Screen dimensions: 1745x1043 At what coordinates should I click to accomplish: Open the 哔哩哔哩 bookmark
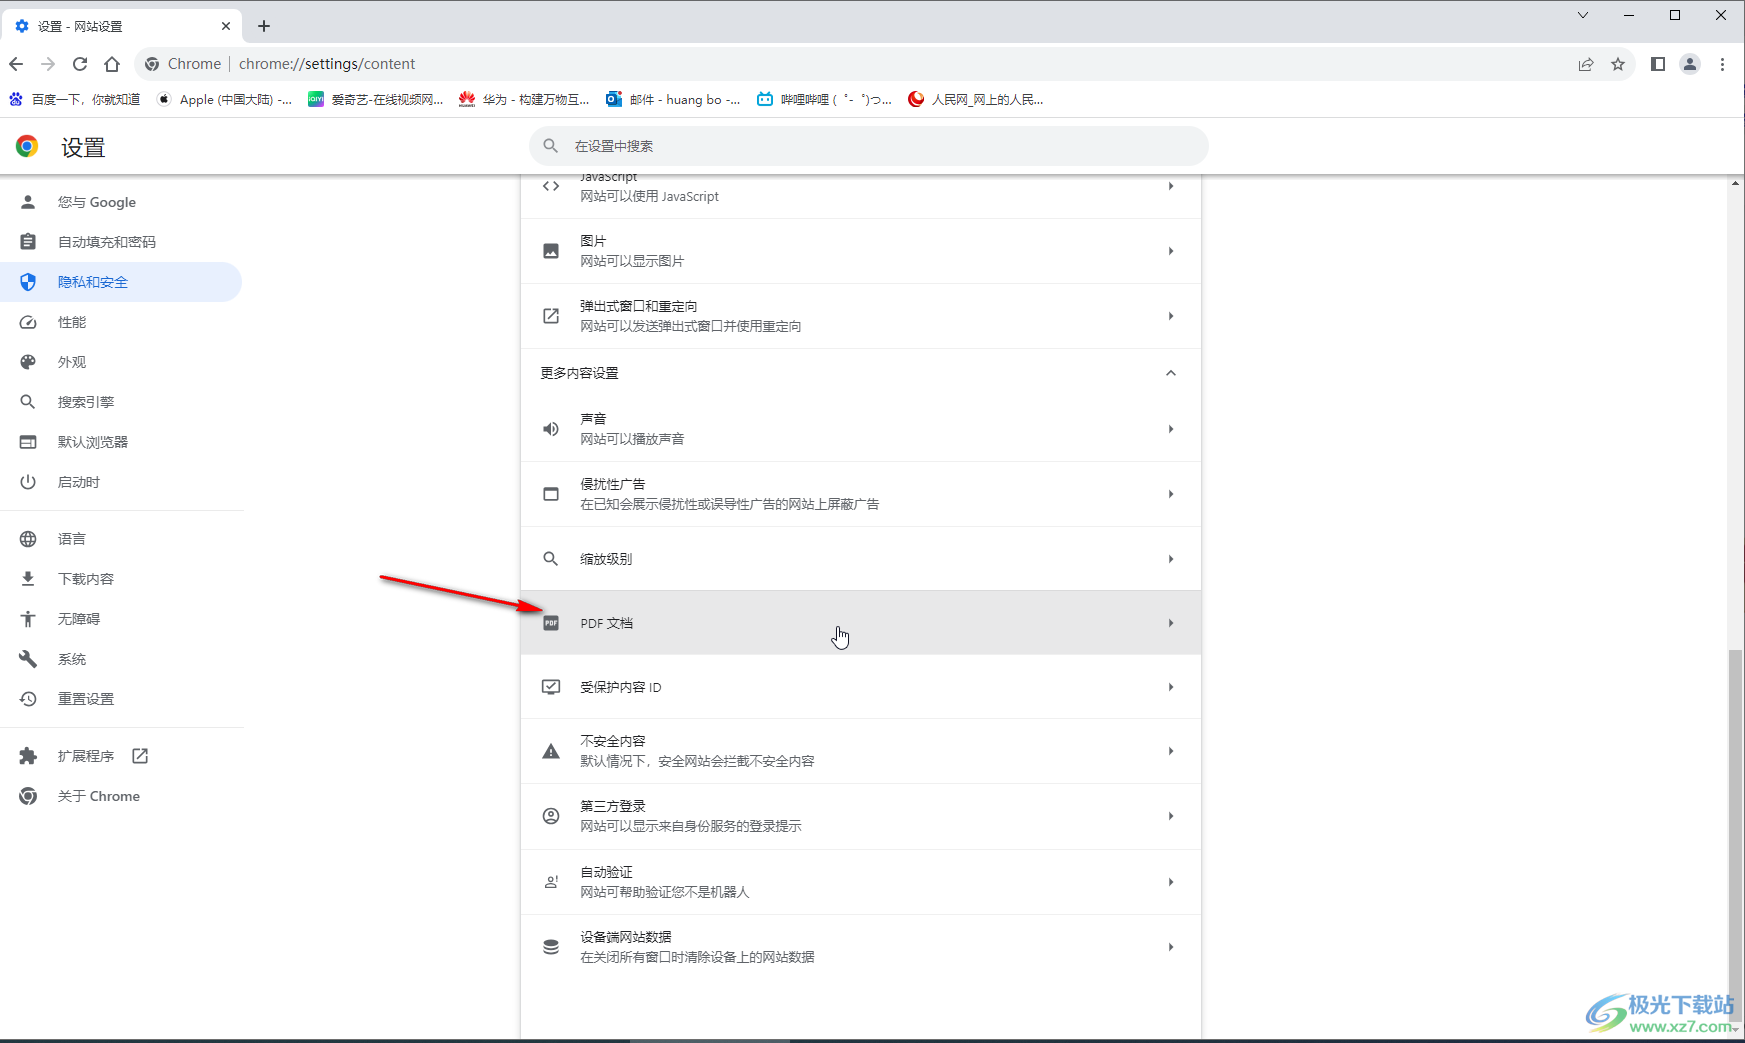pos(824,99)
